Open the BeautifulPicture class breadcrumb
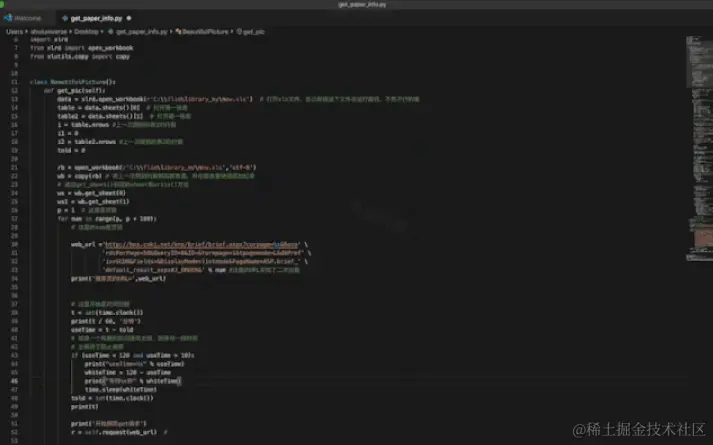 coord(205,32)
